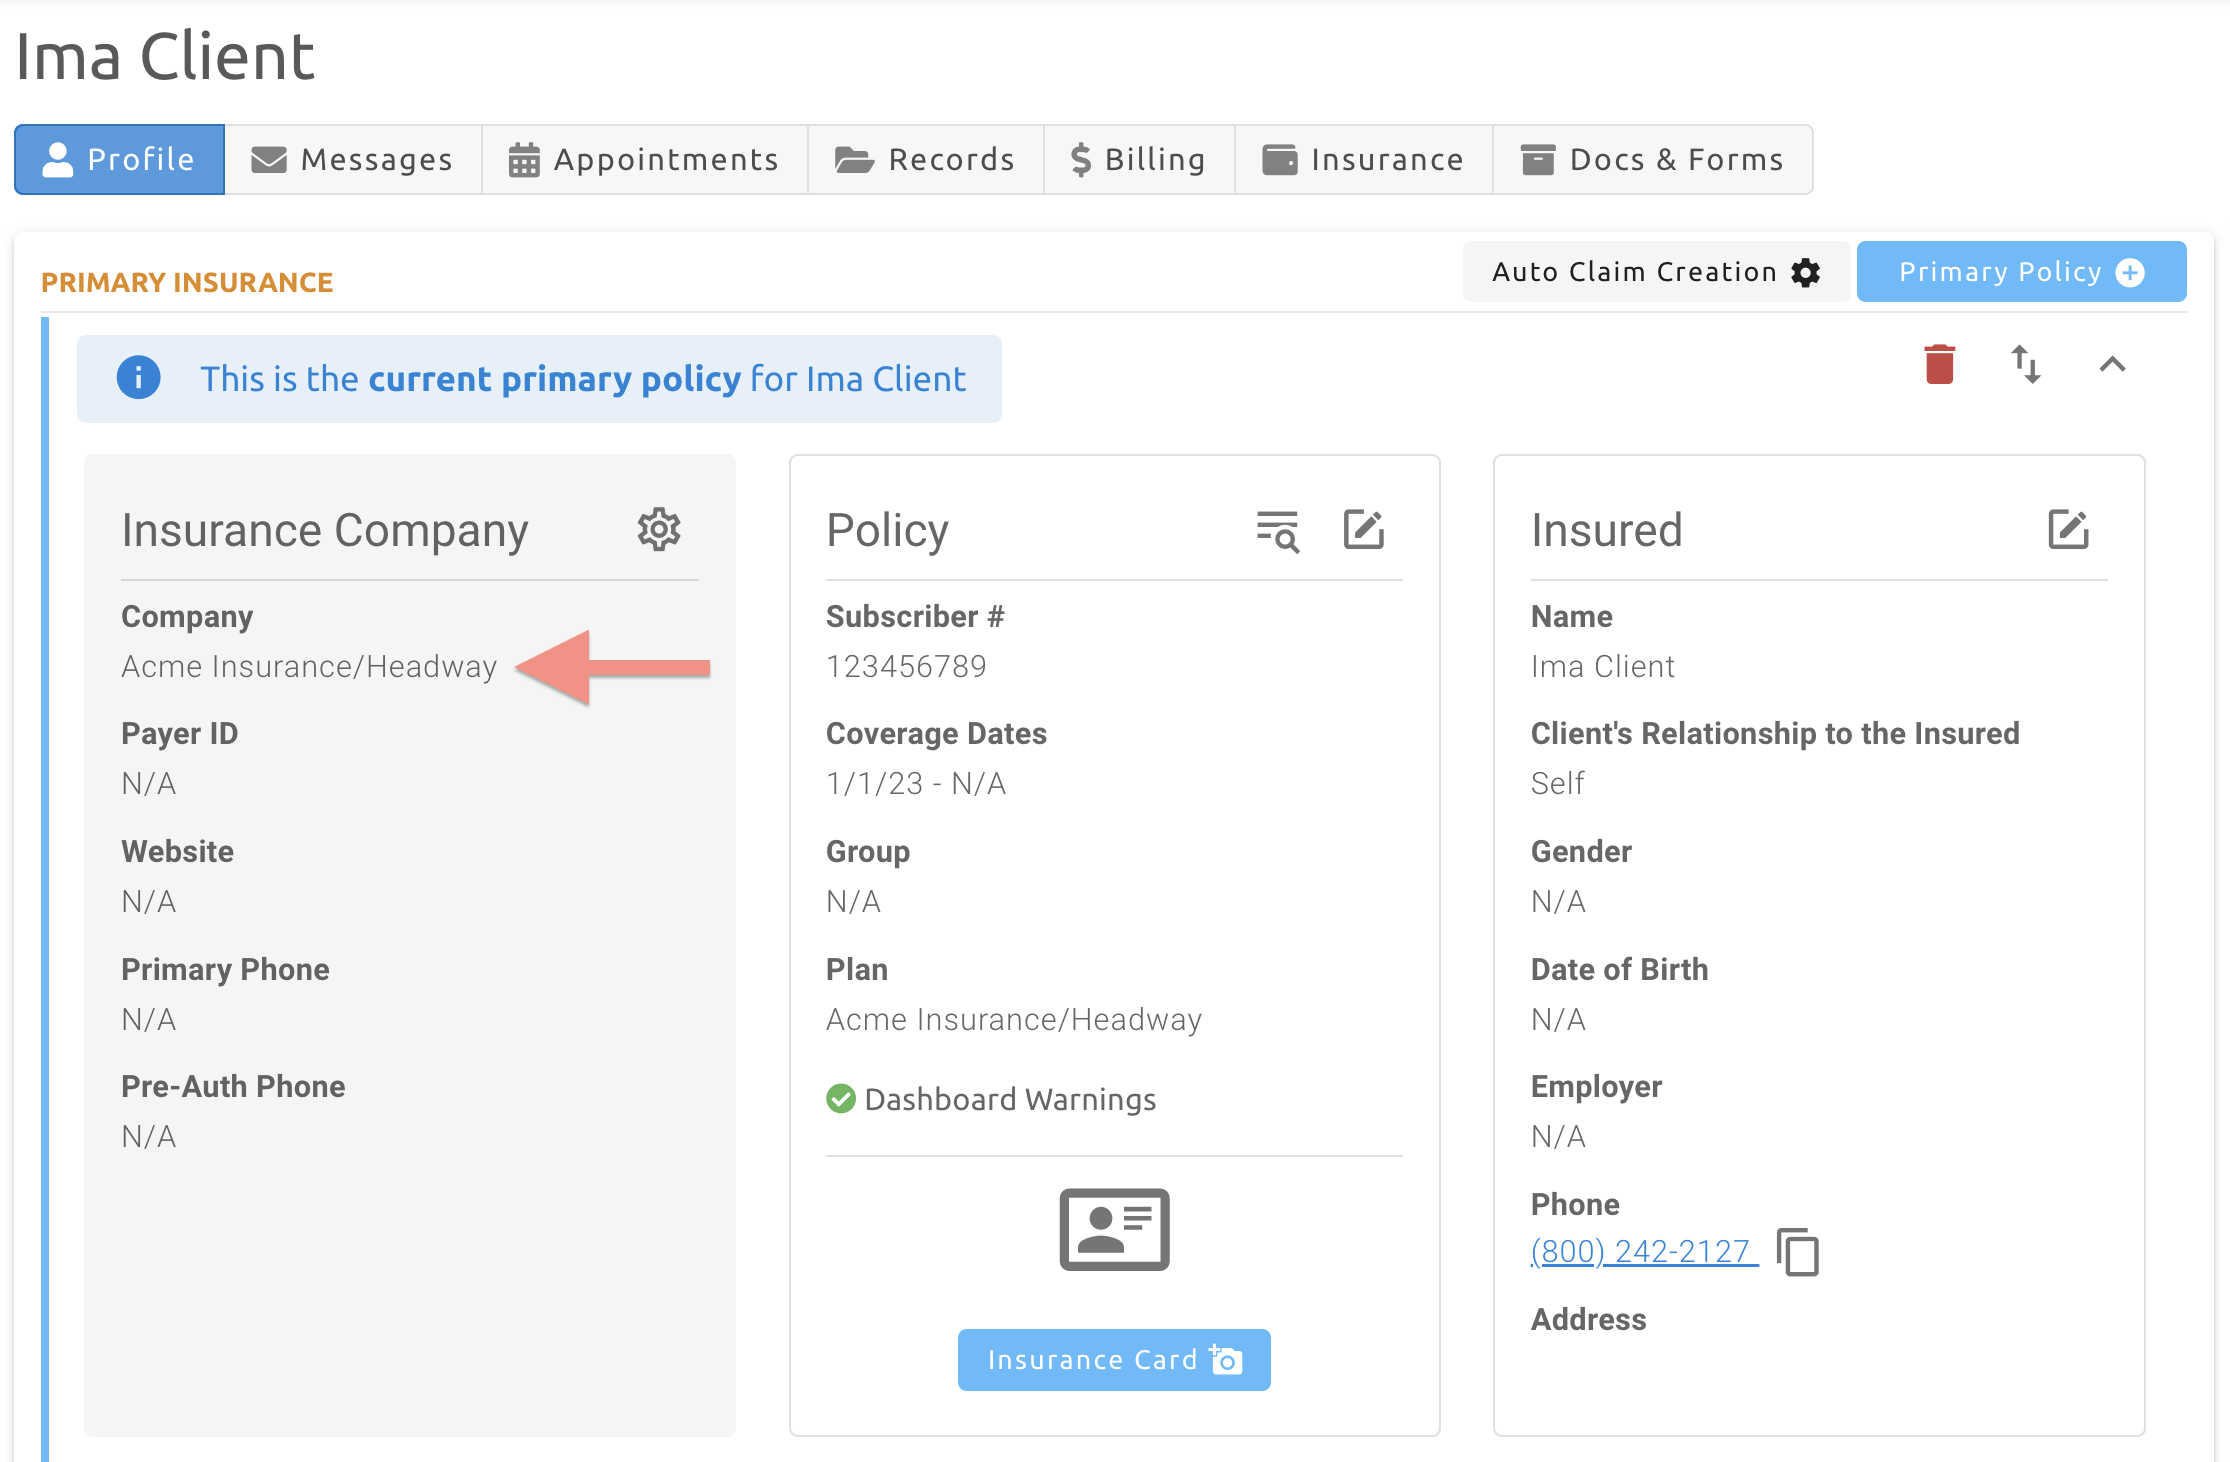This screenshot has height=1462, width=2230.
Task: Open Insurance Company settings gear
Action: (x=659, y=529)
